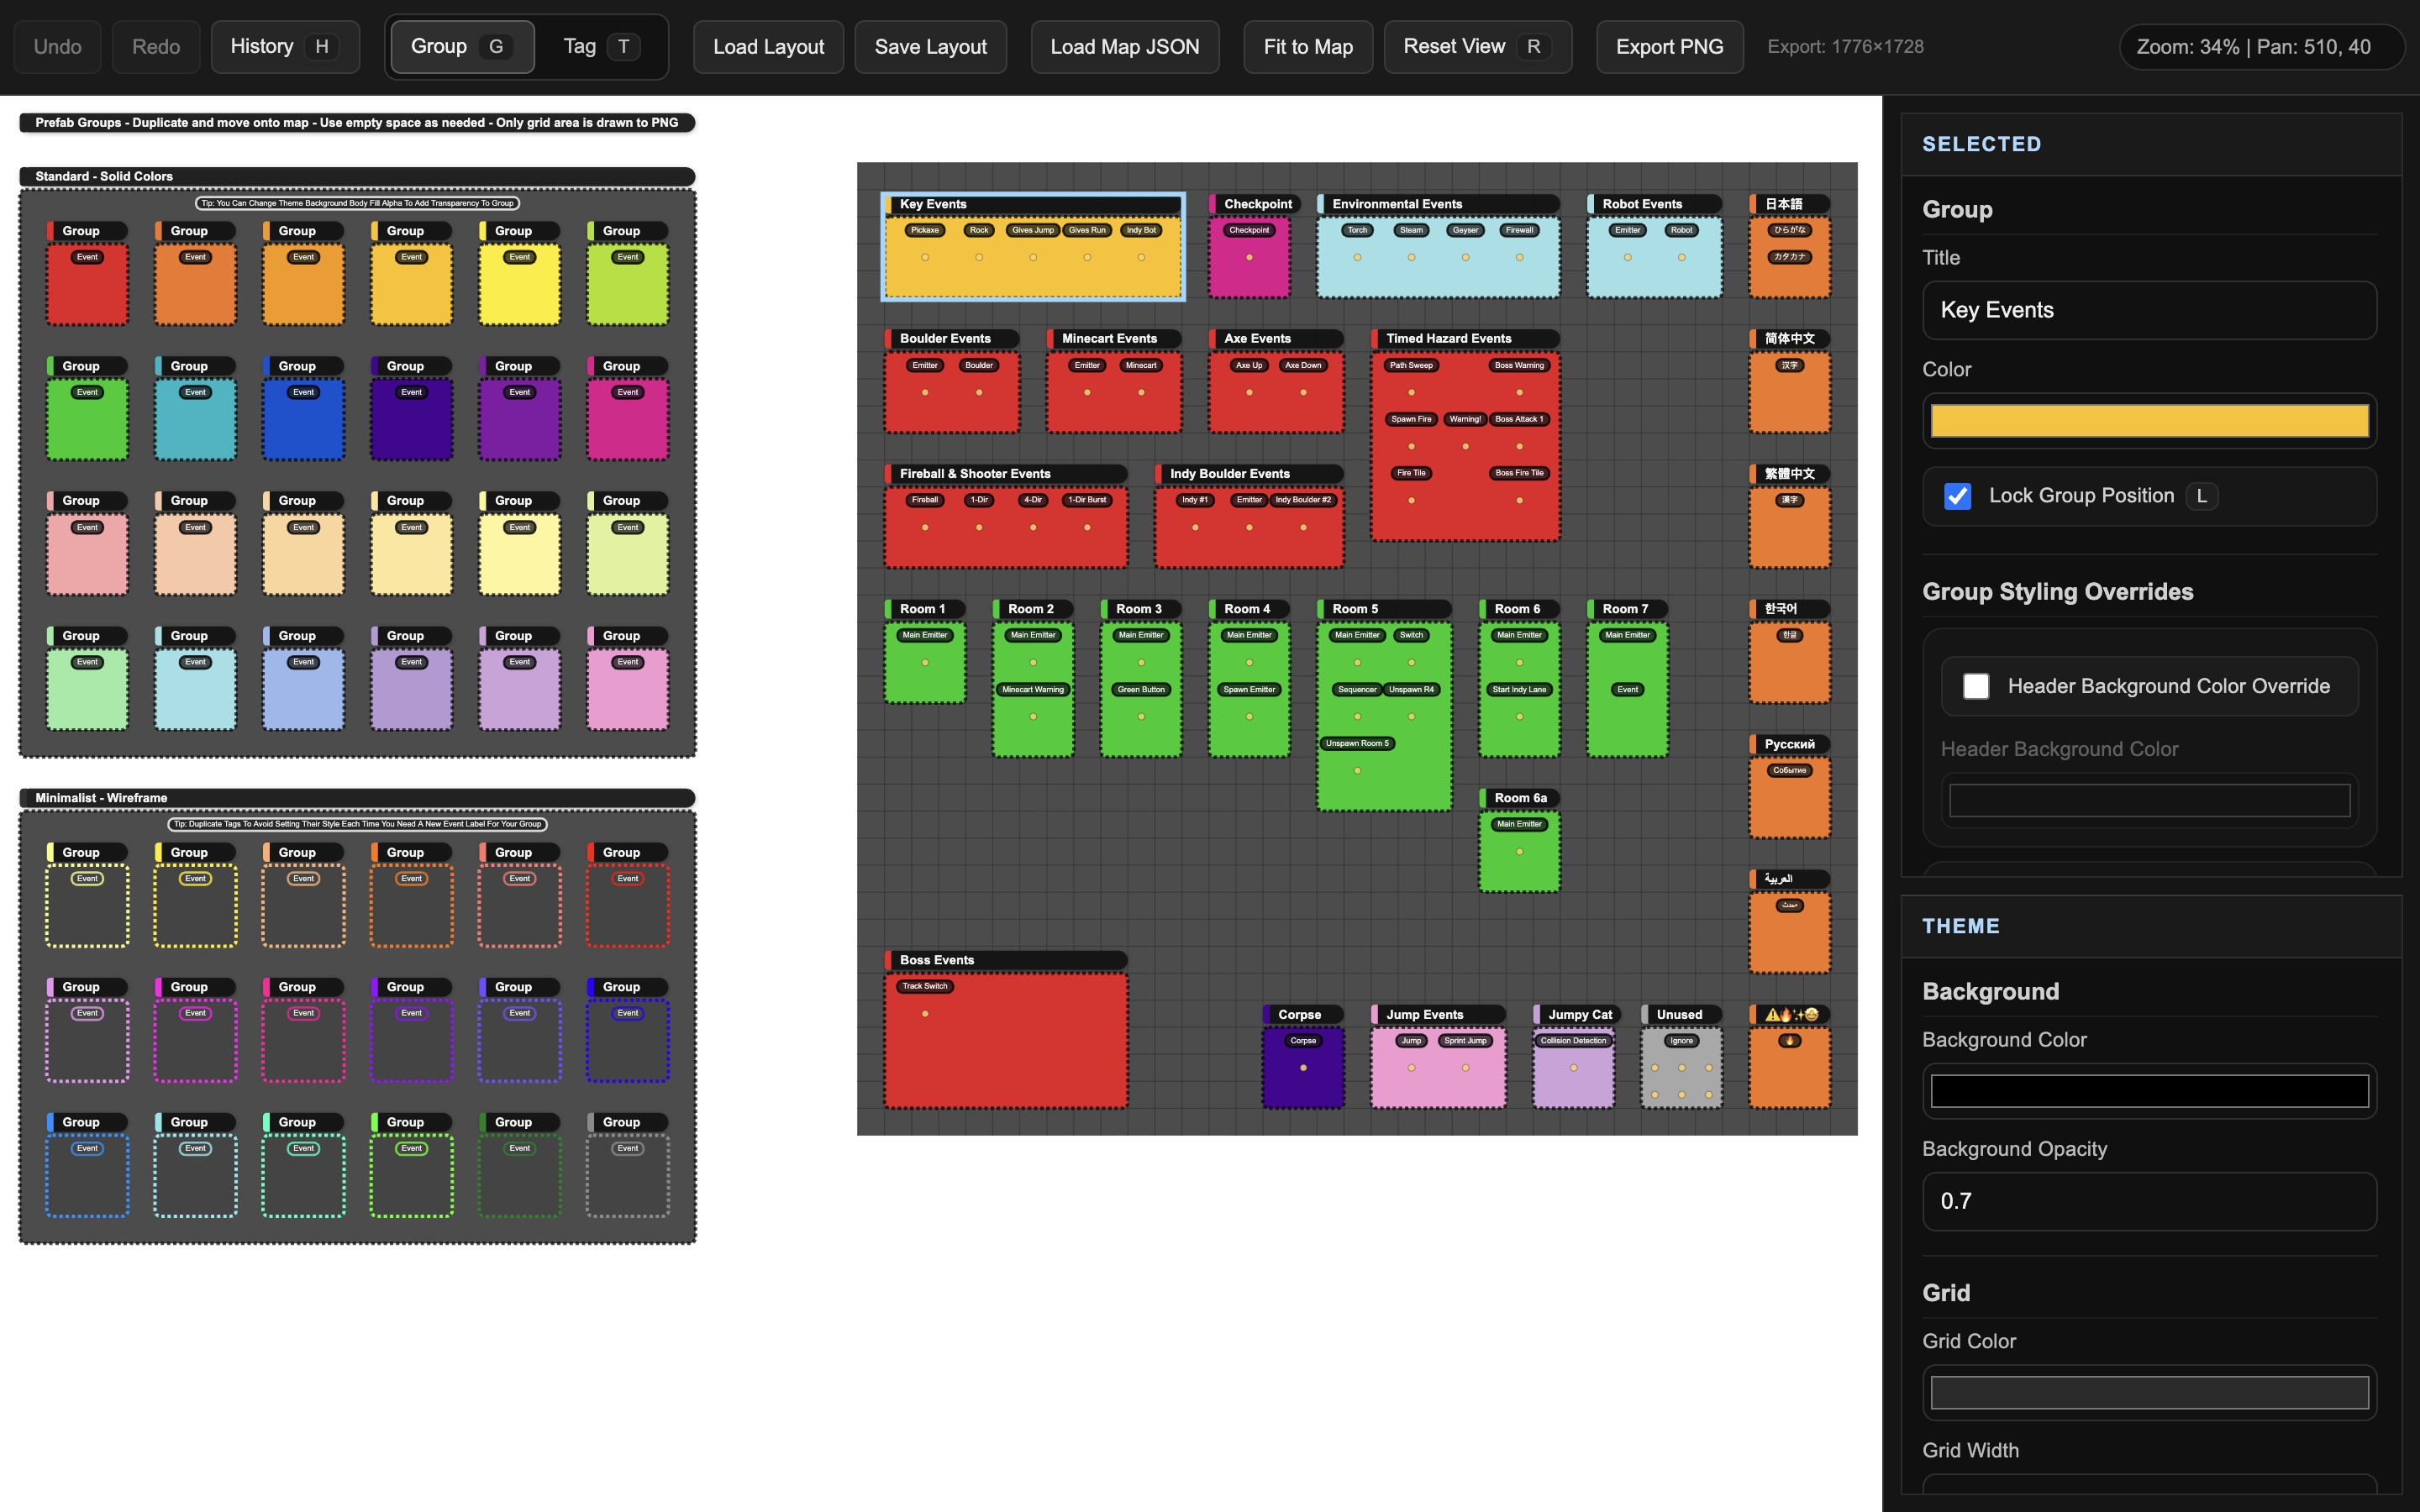
Task: Click the Pickaxe event tag
Action: click(924, 230)
